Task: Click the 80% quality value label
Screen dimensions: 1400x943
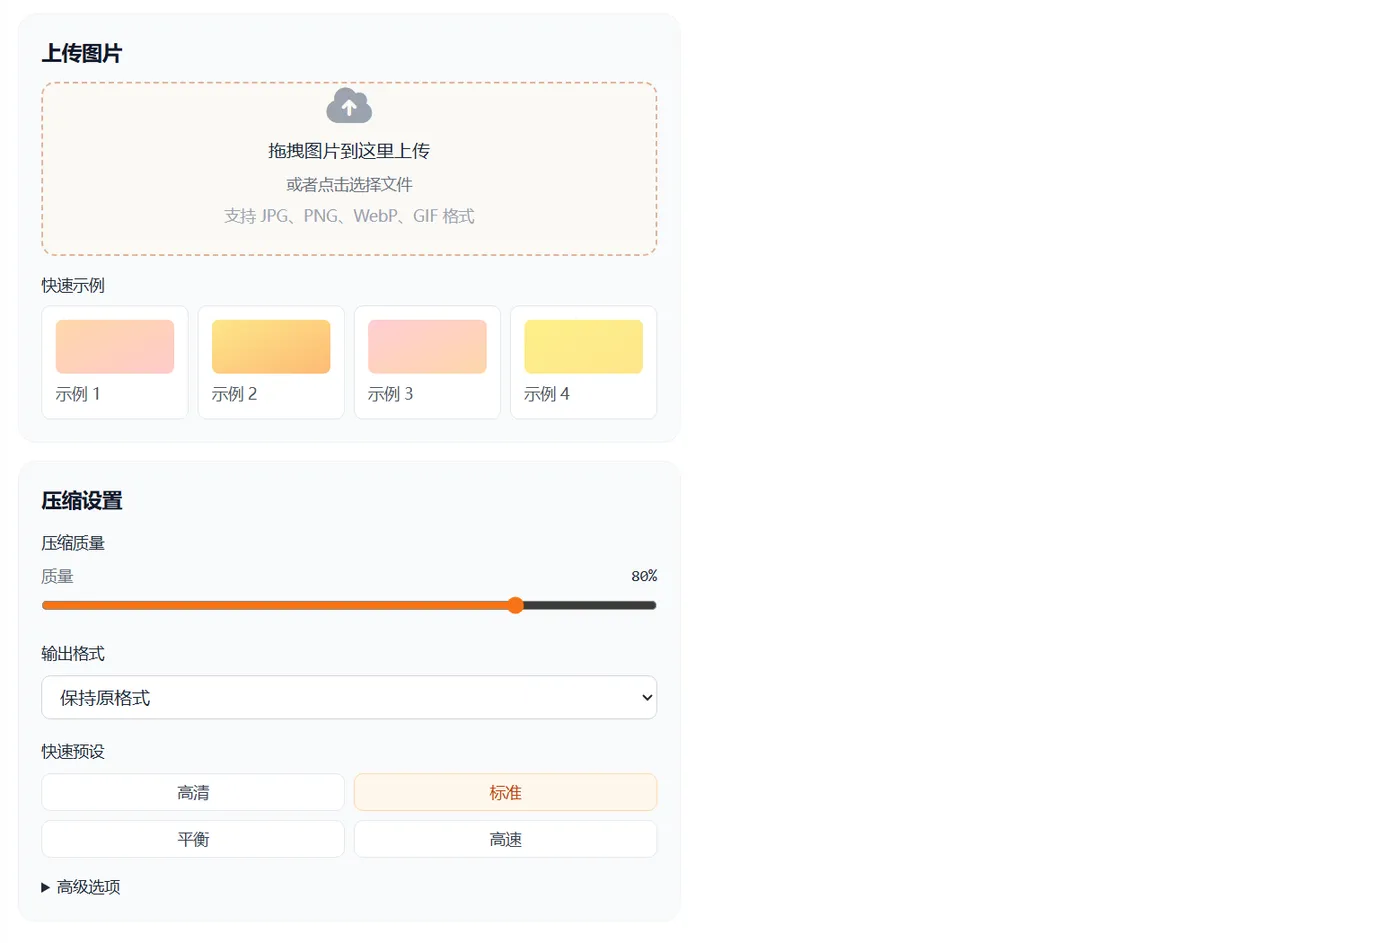Action: 644,575
